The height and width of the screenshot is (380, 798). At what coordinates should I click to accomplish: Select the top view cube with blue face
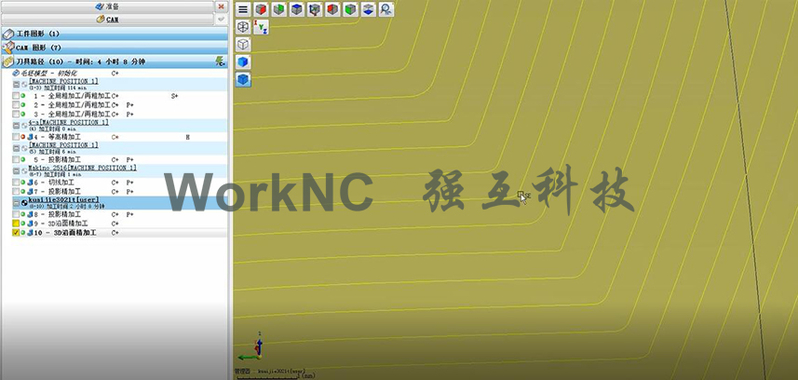tap(297, 9)
